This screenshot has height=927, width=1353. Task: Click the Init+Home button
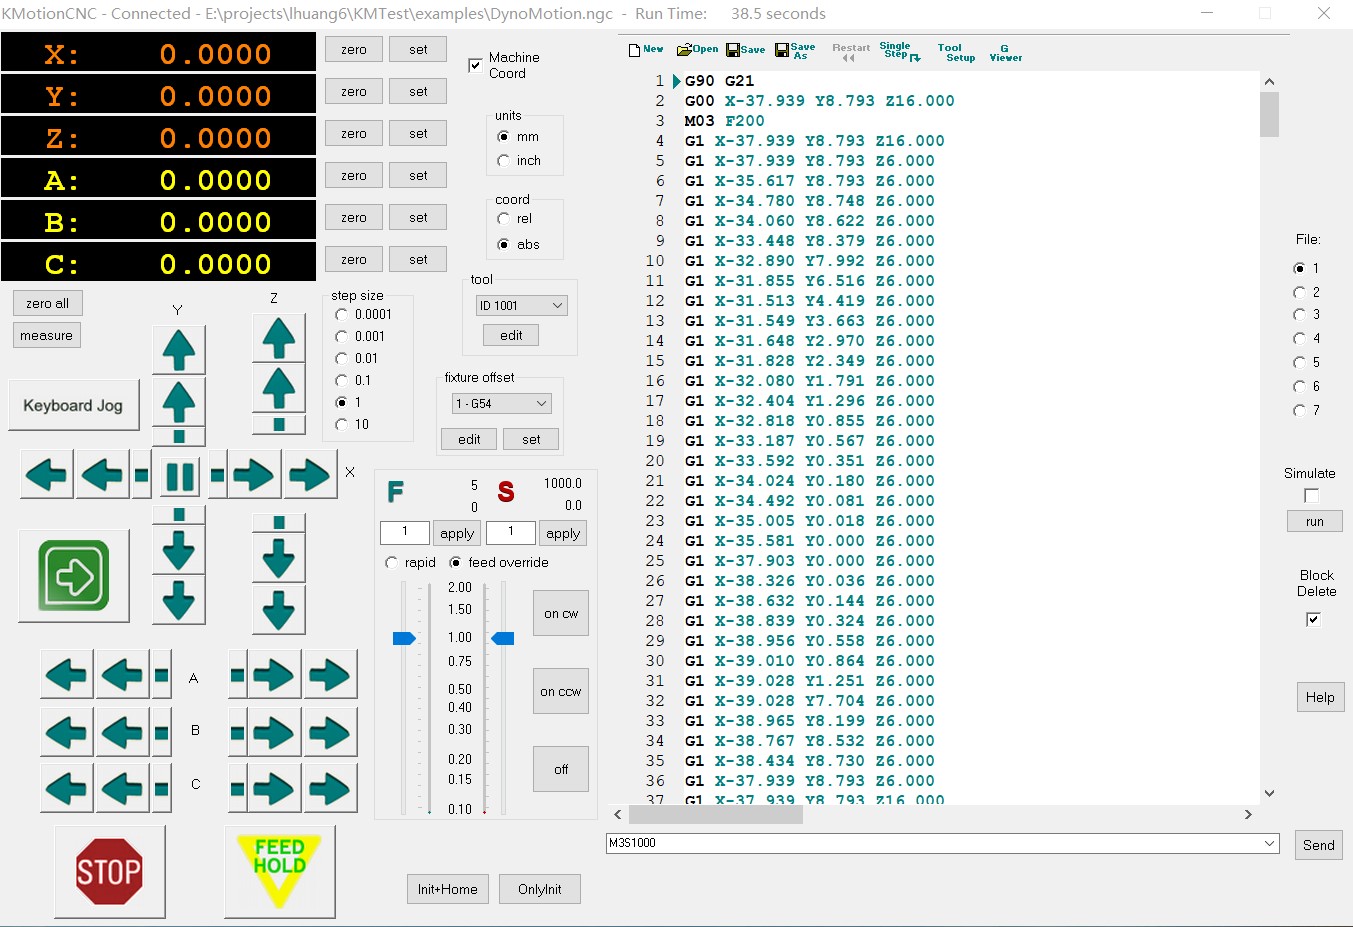(447, 890)
